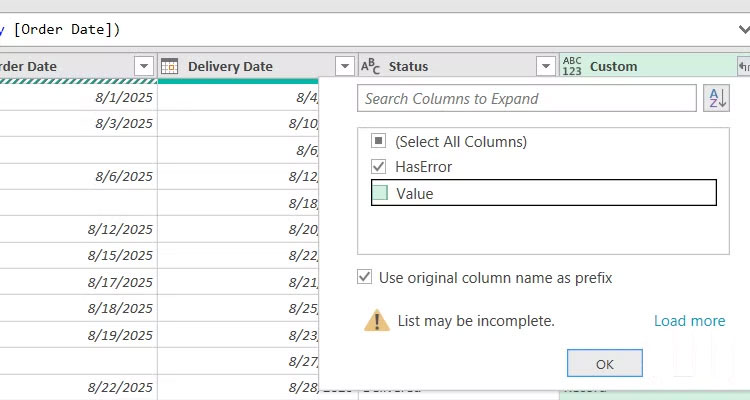Expand the formula bar with the chevron
The image size is (750, 400).
[741, 30]
